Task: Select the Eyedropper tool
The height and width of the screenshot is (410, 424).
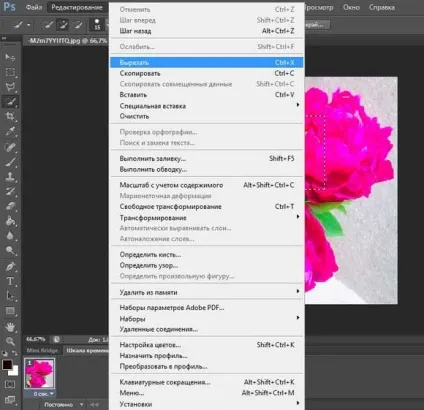Action: point(10,131)
